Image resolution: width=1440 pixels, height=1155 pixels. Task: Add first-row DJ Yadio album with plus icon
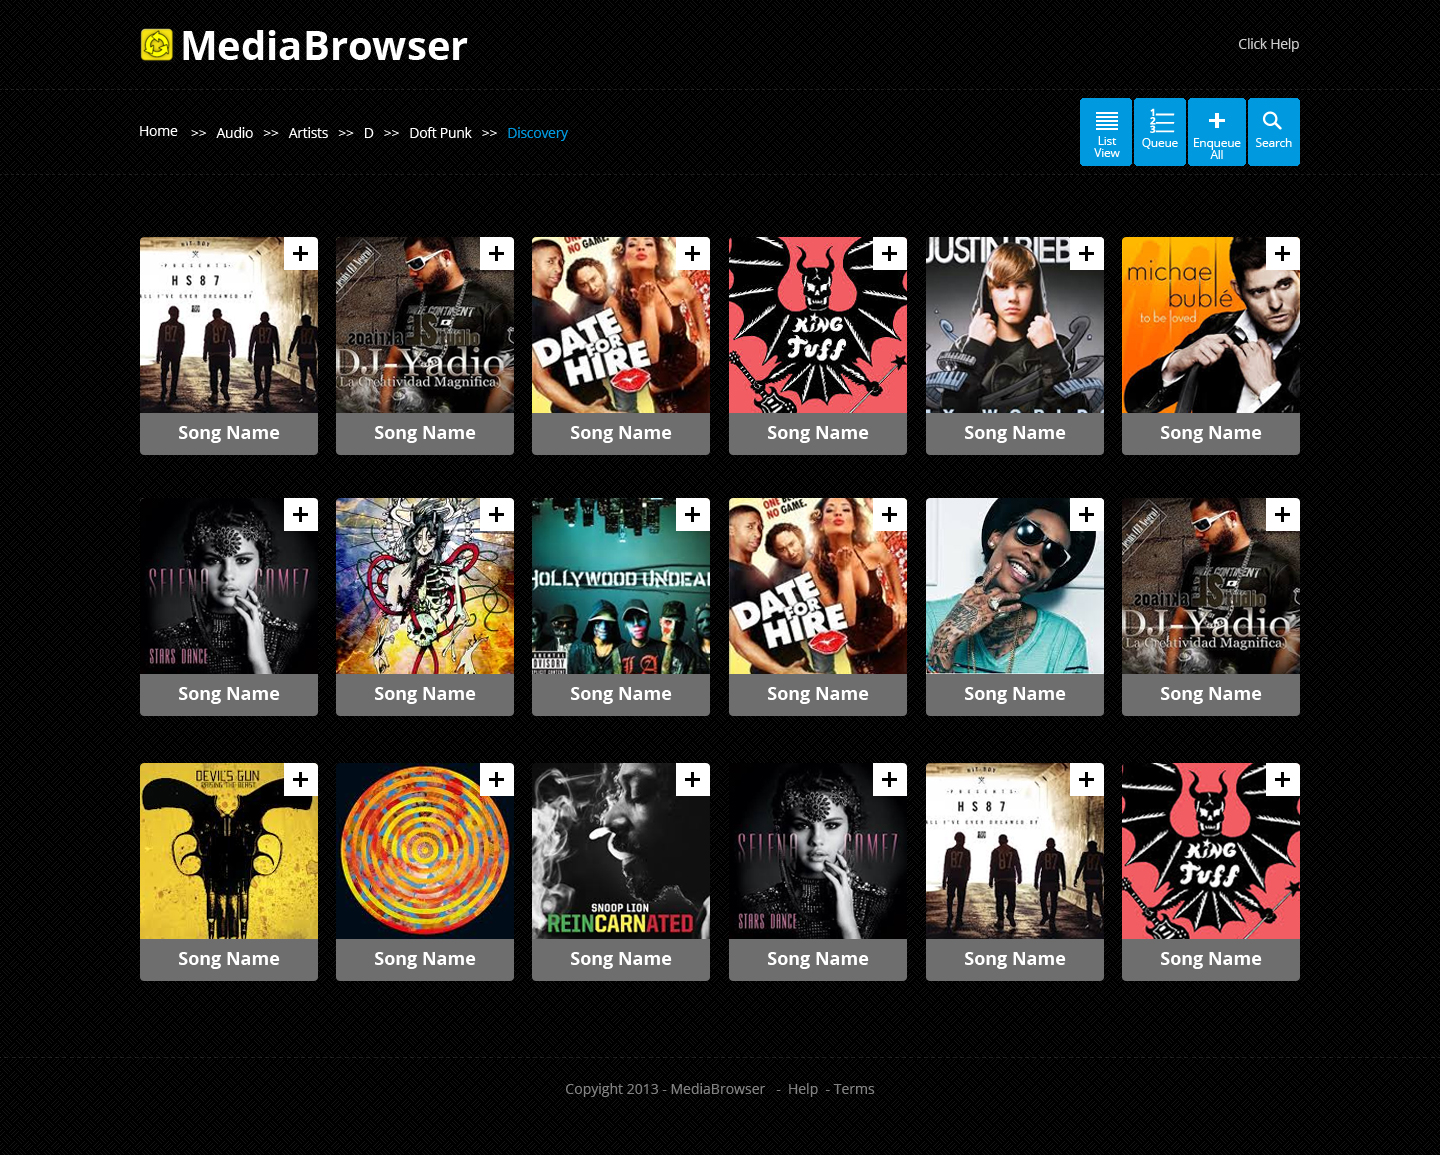pyautogui.click(x=497, y=253)
